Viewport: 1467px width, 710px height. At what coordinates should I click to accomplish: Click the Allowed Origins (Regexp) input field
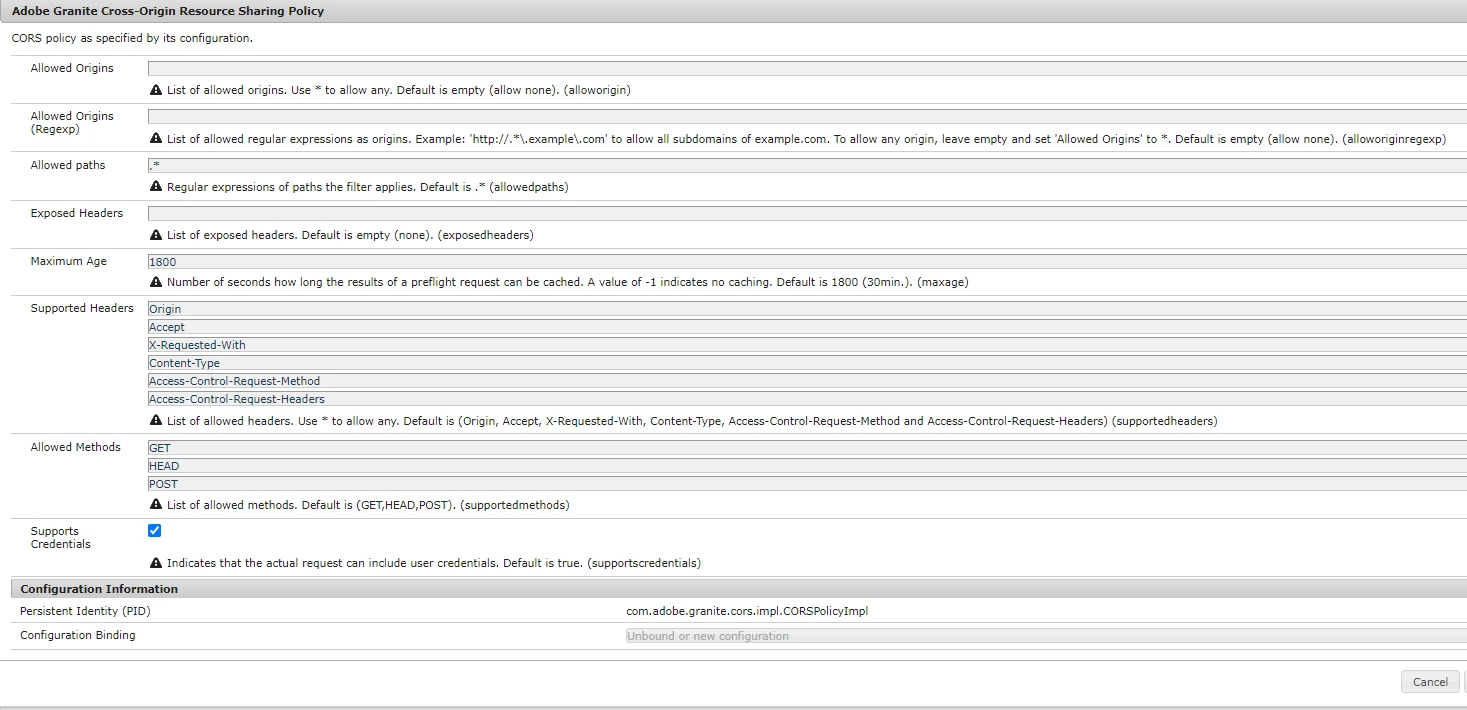[x=807, y=117]
